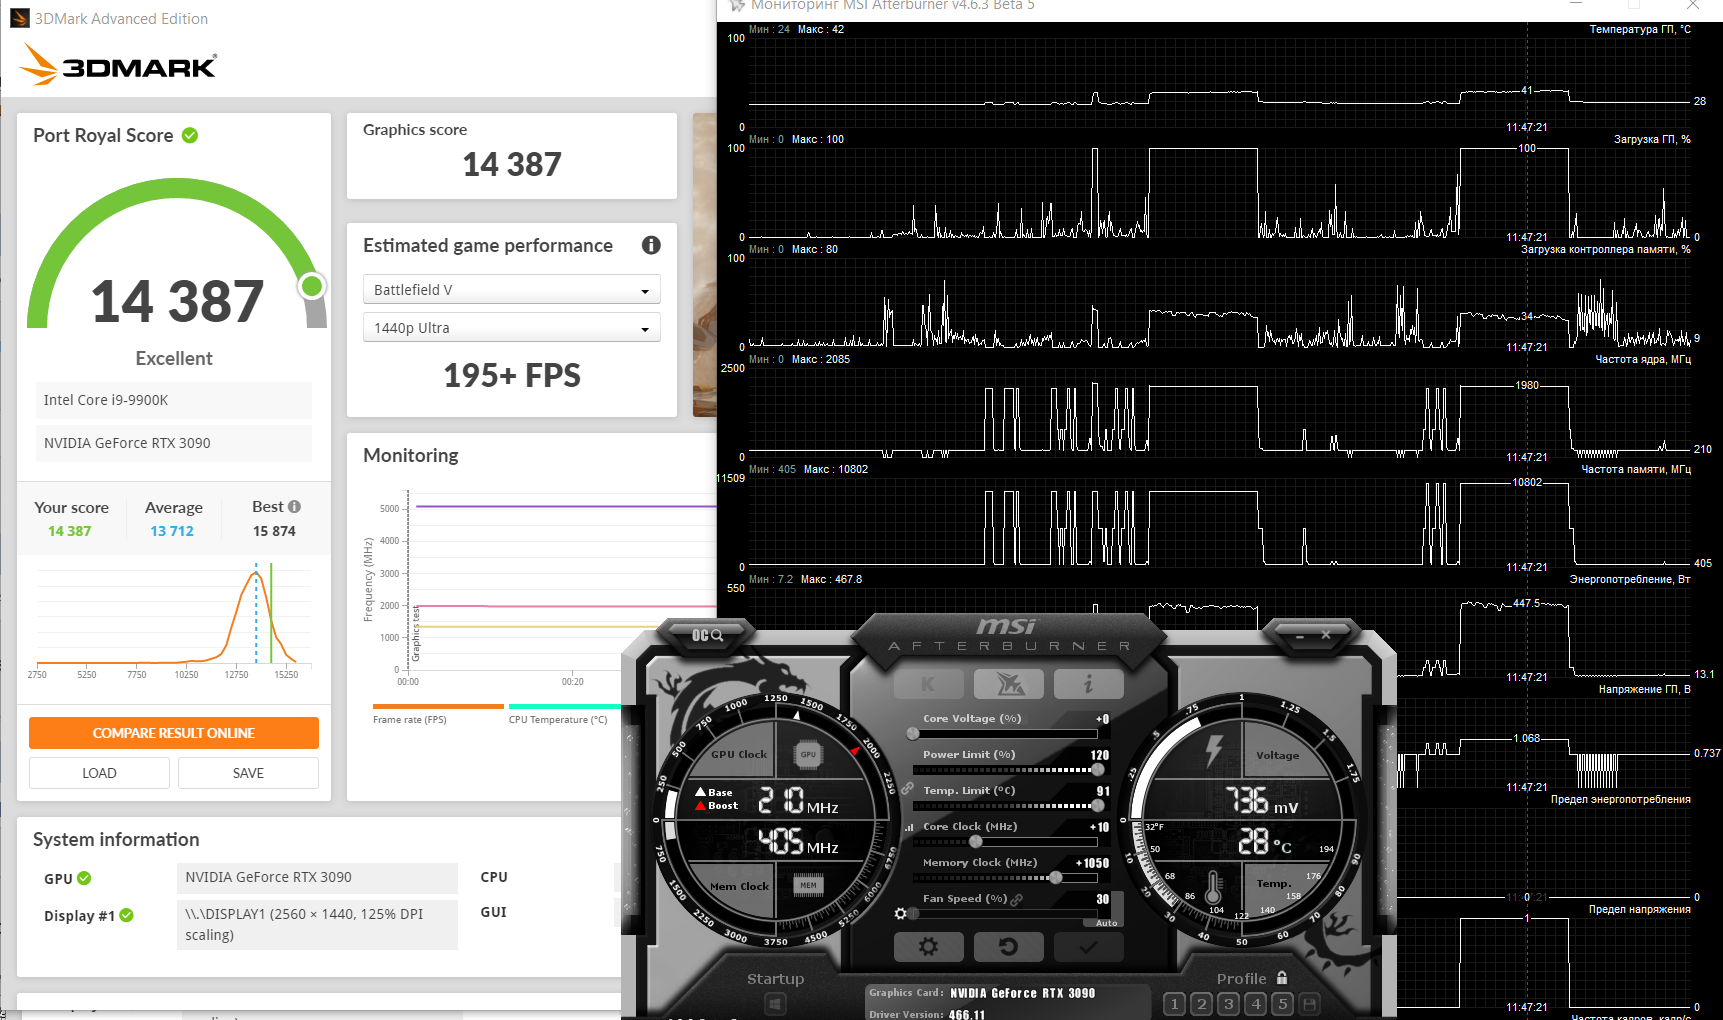The width and height of the screenshot is (1723, 1020).
Task: Apply Afterburner settings with the checkmark button
Action: [x=1088, y=946]
